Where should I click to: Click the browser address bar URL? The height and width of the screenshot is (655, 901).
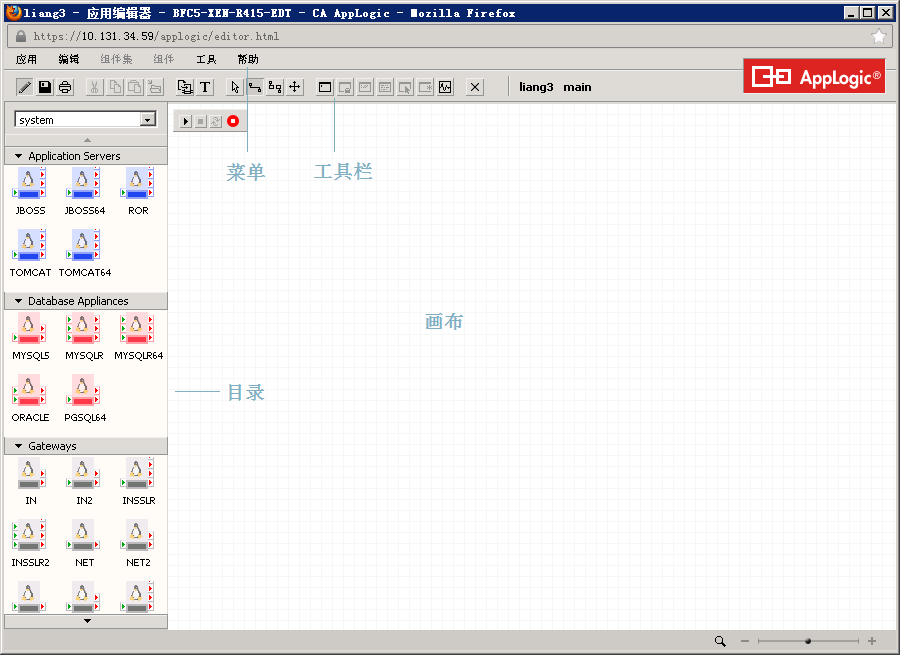pos(156,36)
